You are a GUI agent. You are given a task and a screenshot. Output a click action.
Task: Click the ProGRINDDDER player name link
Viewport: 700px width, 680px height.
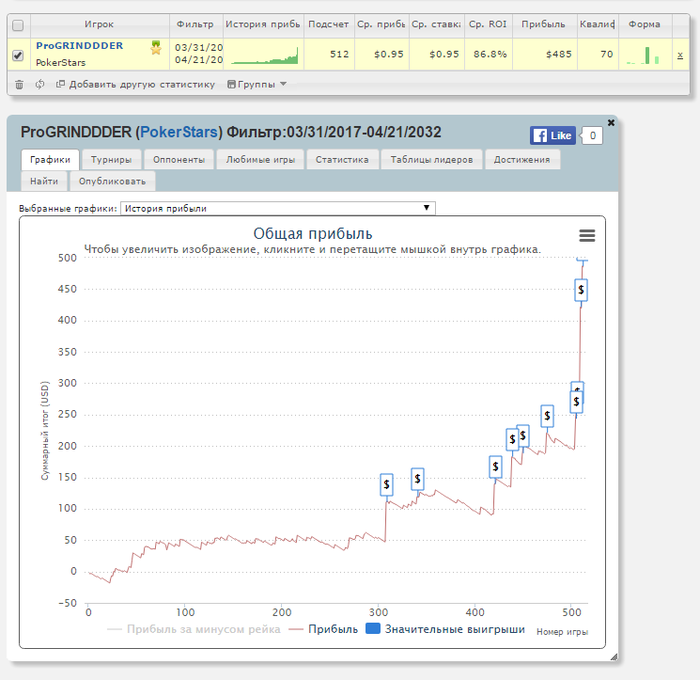tap(79, 46)
